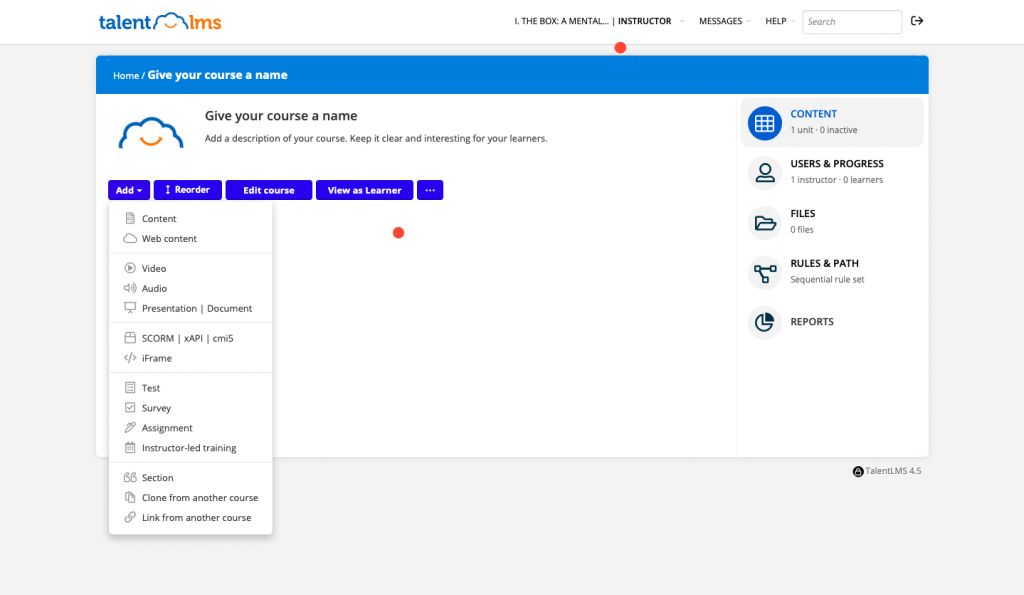
Task: Open RULES & PATH sidebar label
Action: (x=824, y=263)
